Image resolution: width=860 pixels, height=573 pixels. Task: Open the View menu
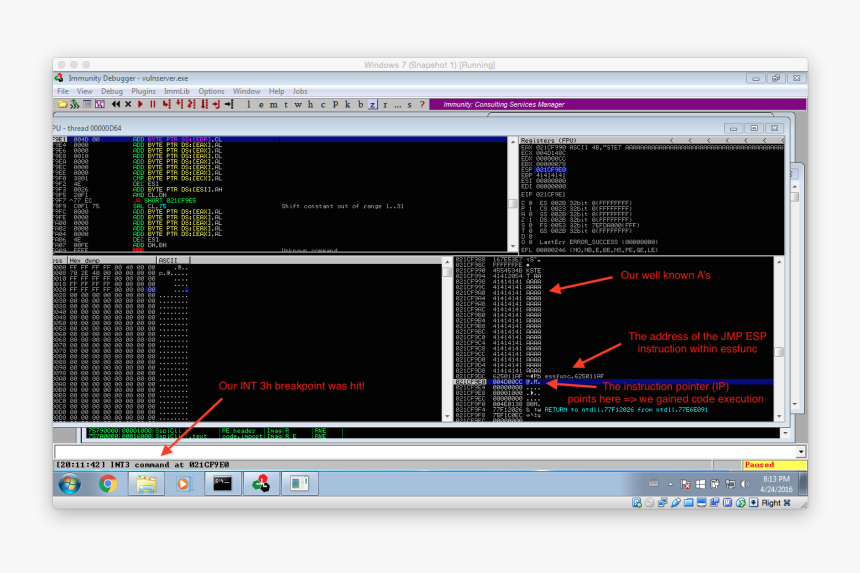[84, 91]
